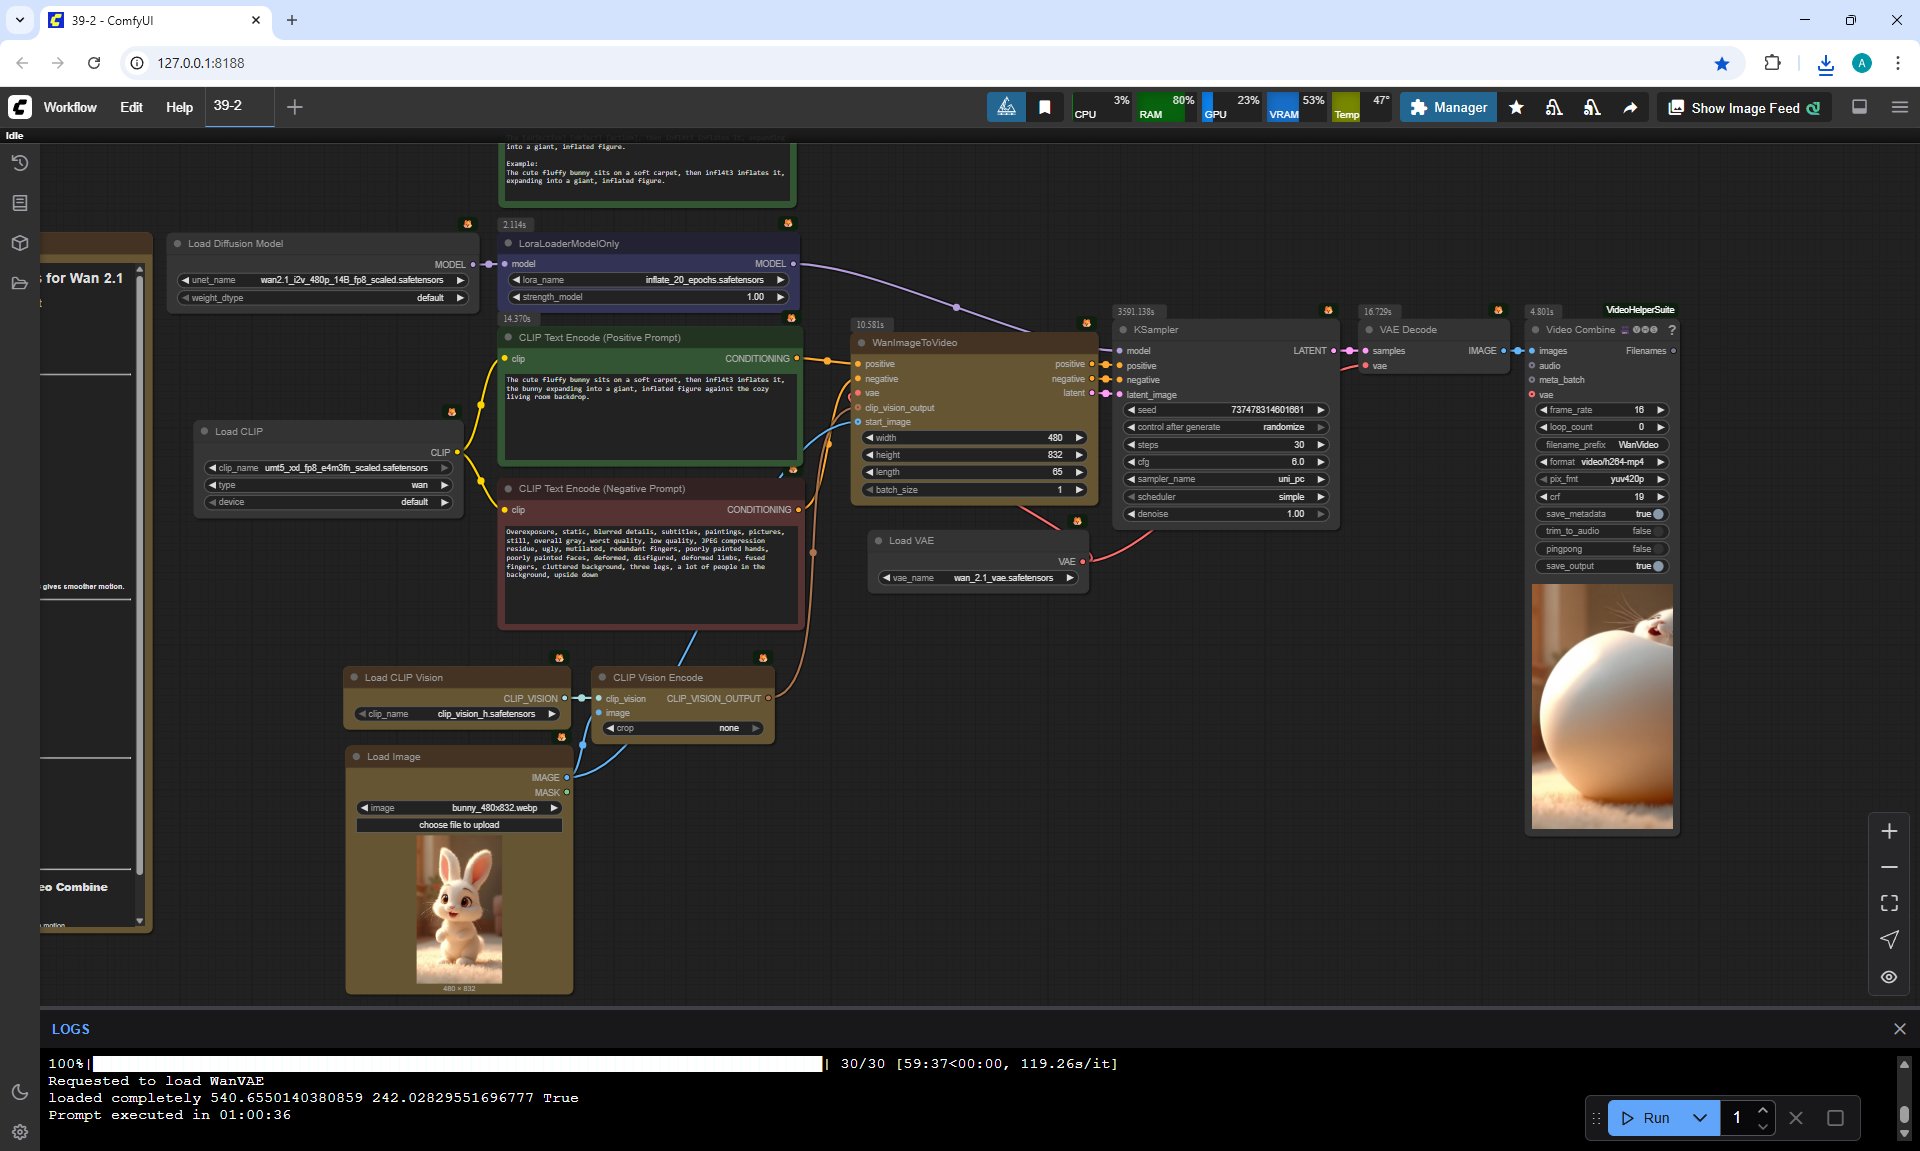Click the zoom in plus icon
This screenshot has width=1920, height=1151.
[x=1889, y=831]
